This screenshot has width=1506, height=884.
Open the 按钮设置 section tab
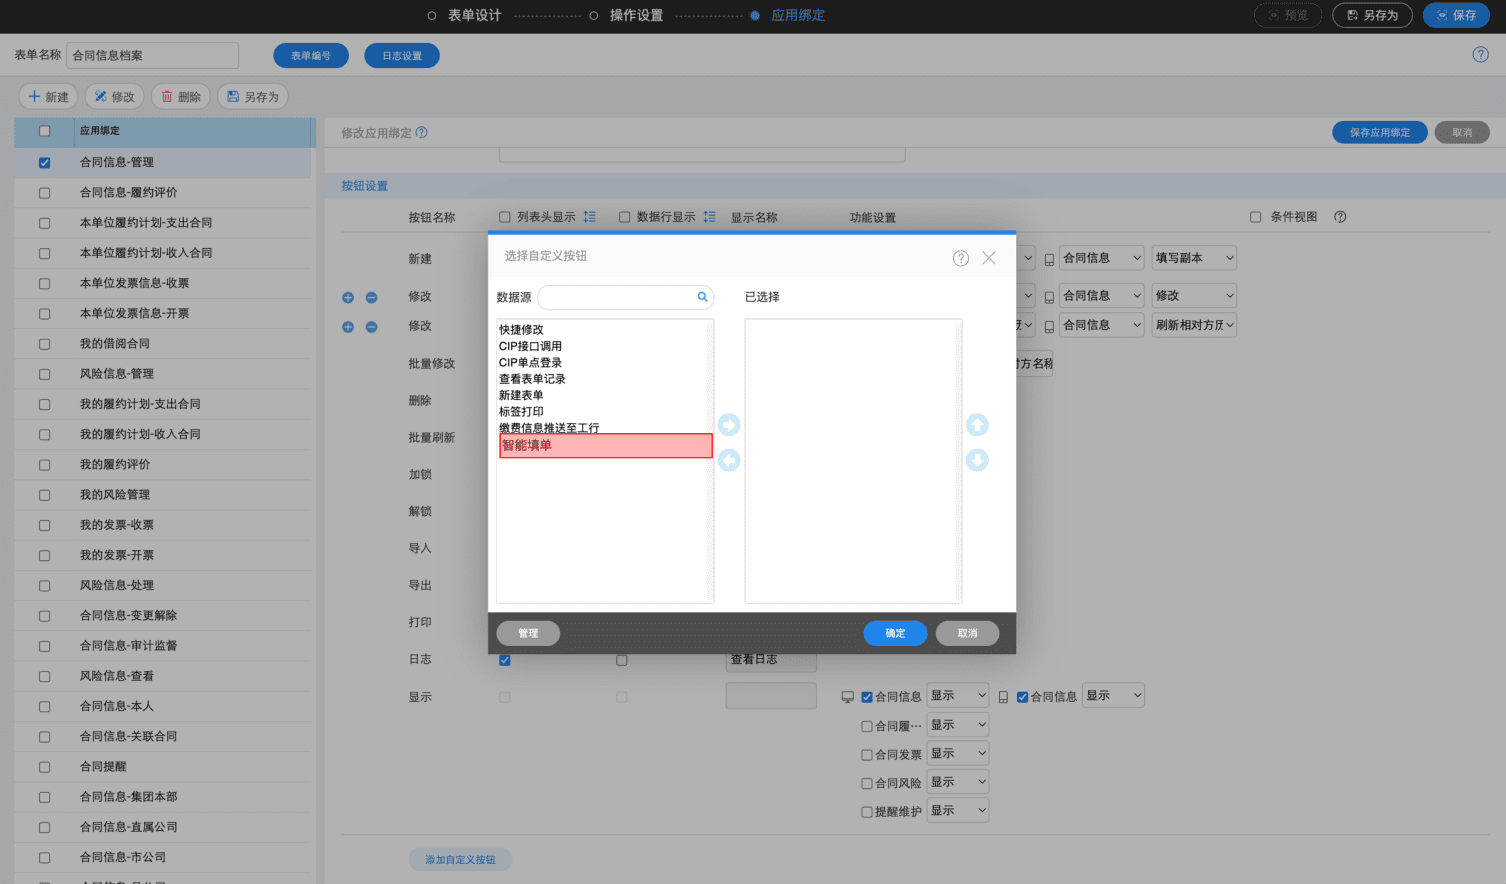365,186
